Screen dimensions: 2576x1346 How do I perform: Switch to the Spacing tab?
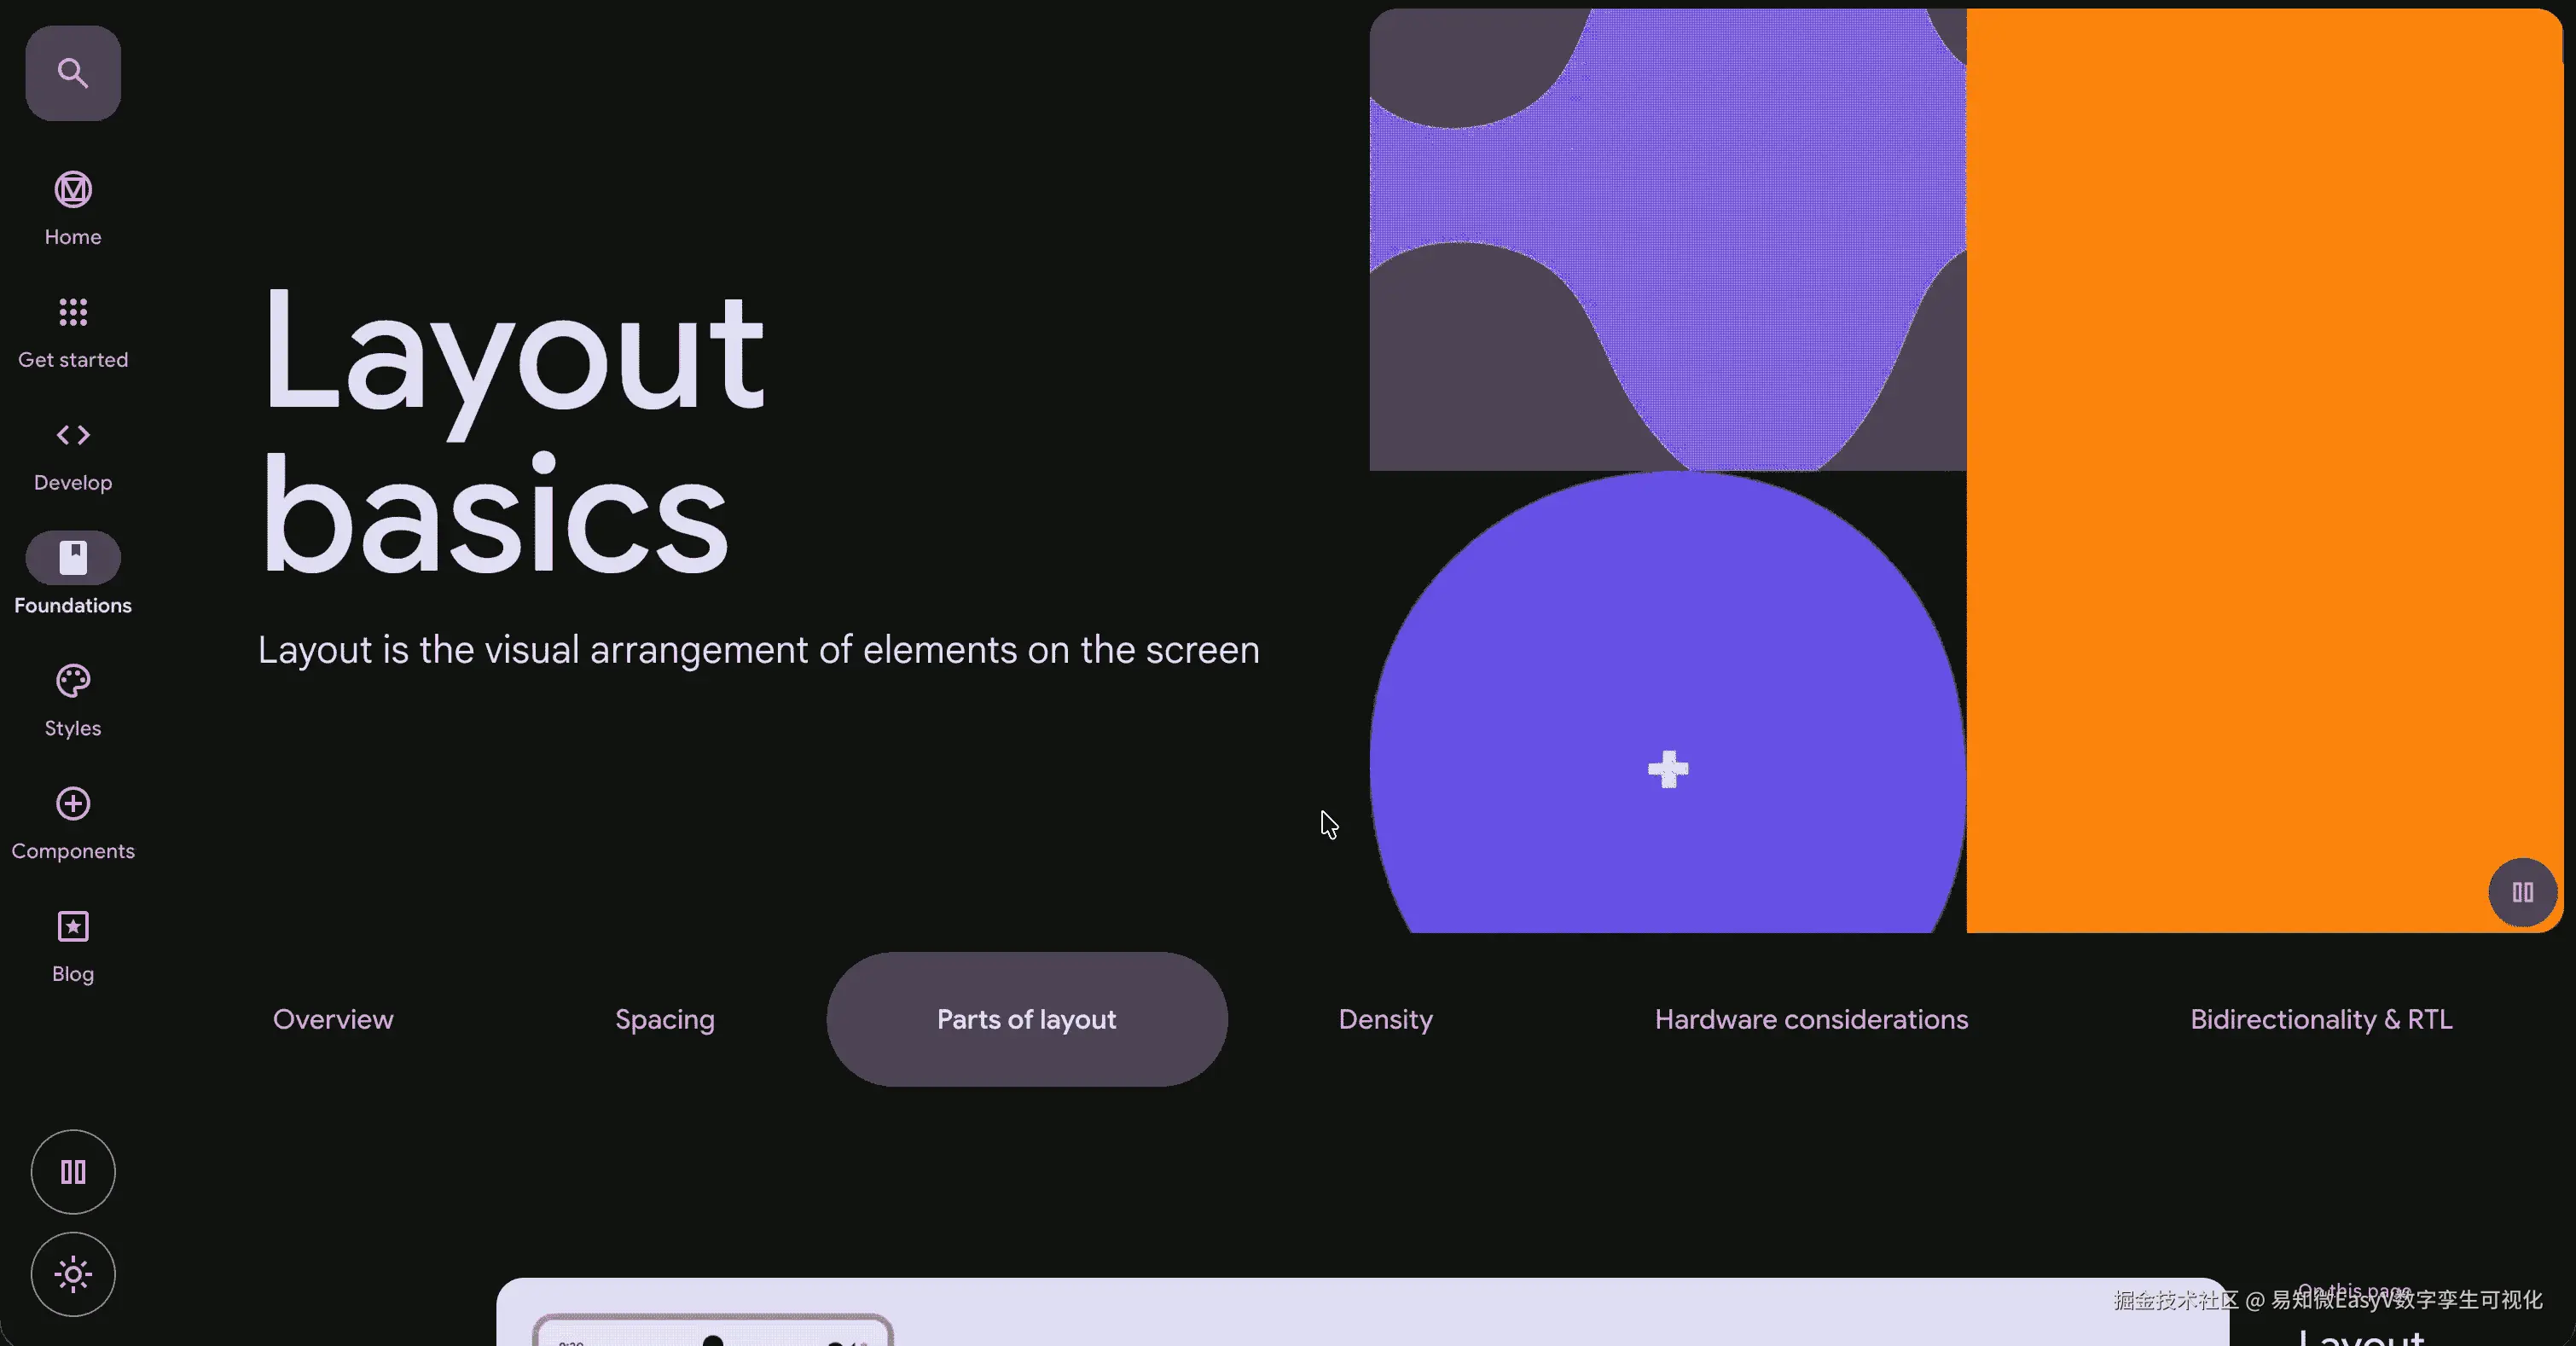tap(665, 1020)
